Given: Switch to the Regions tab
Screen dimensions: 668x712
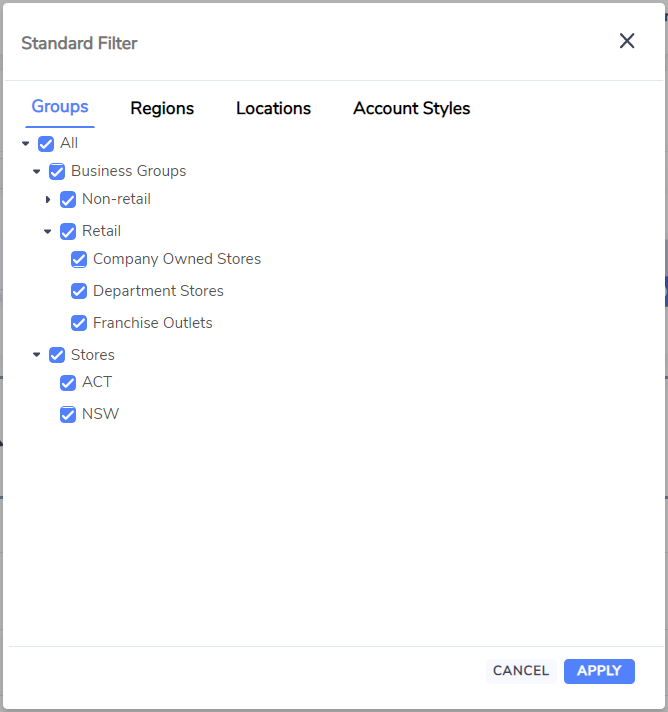Looking at the screenshot, I should 162,109.
